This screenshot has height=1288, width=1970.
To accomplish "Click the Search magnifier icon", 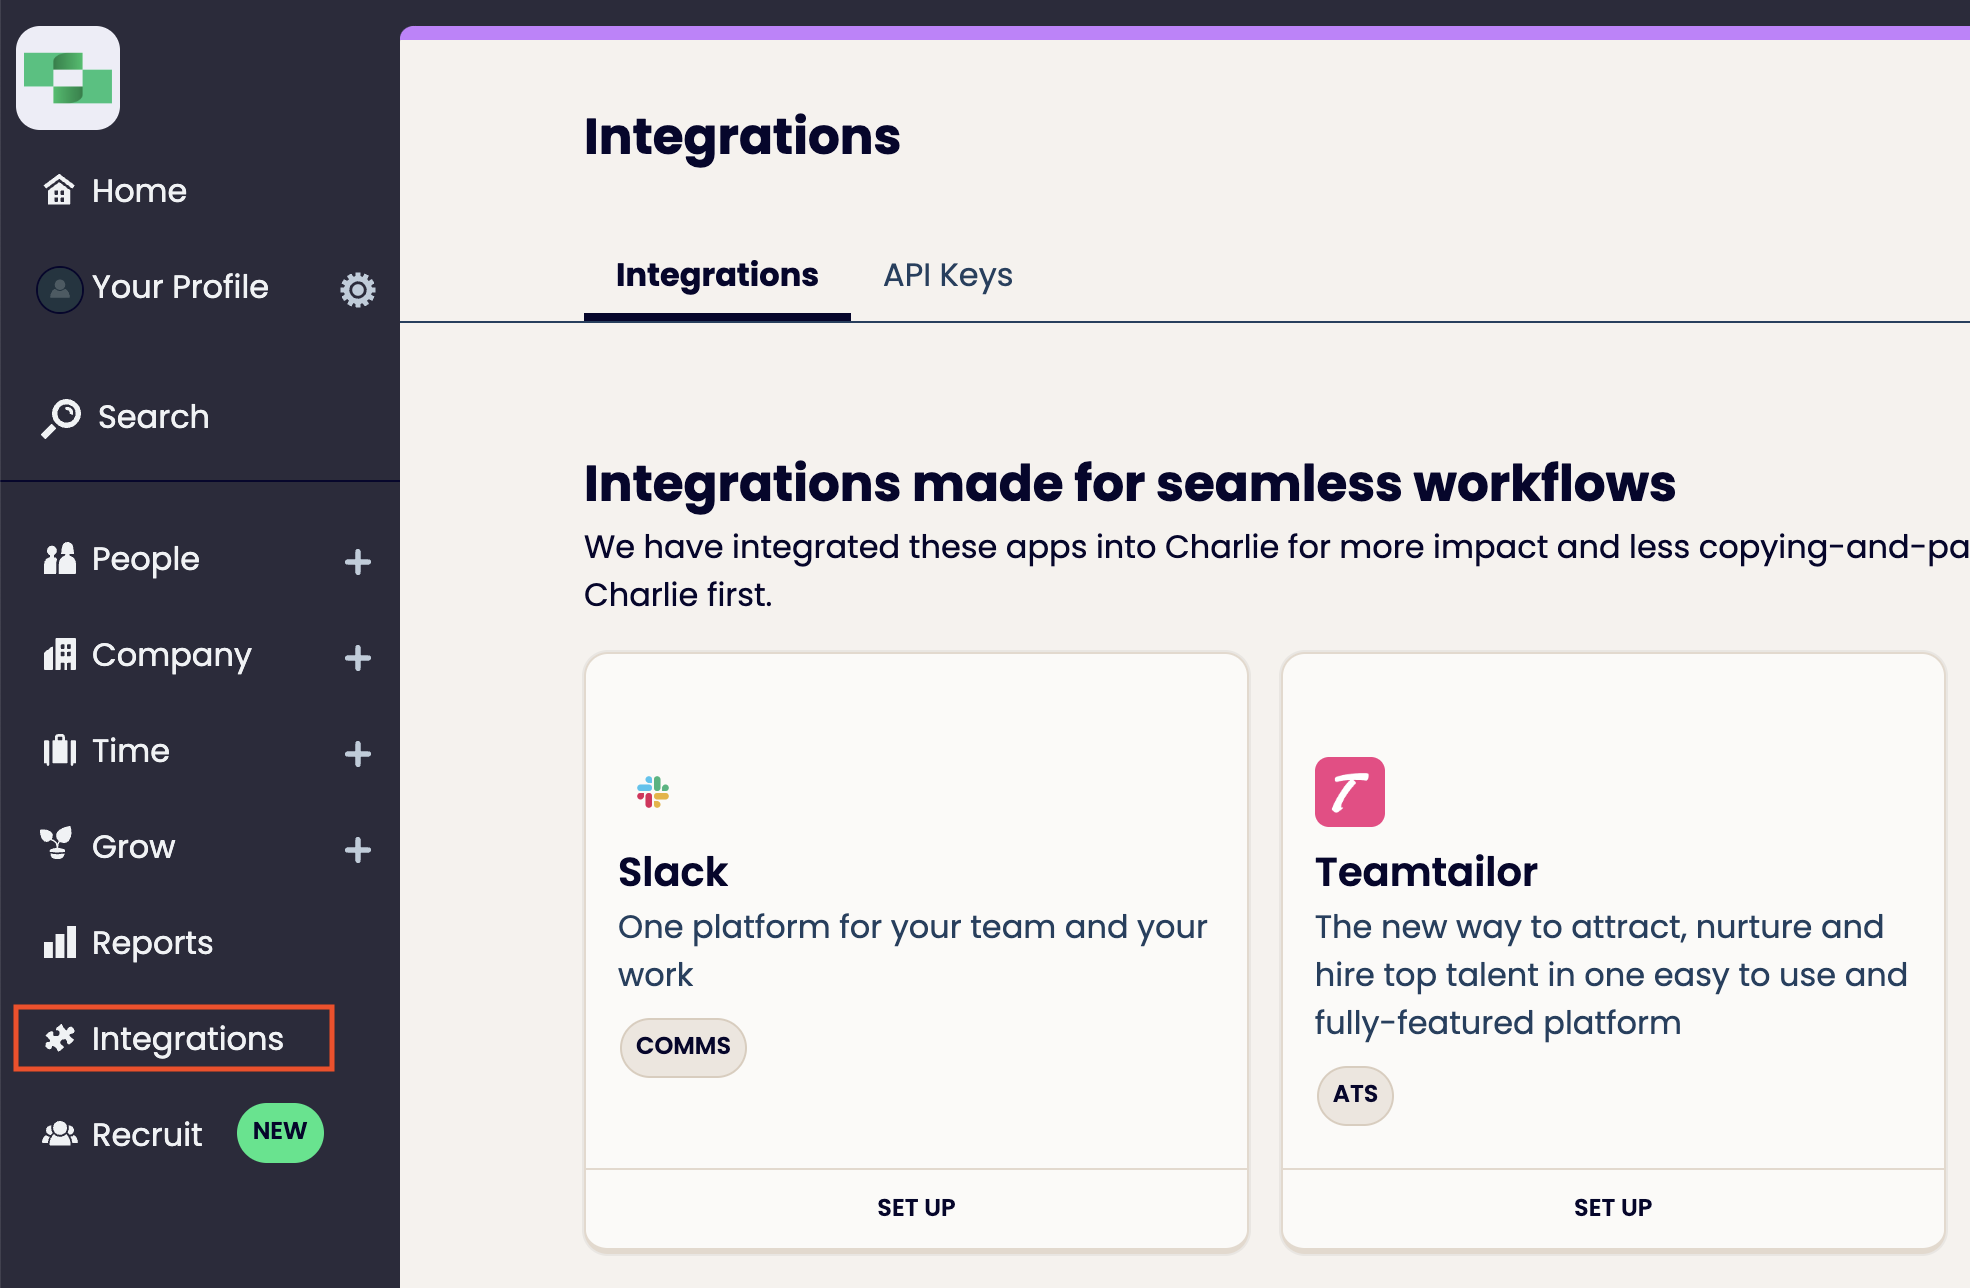I will pos(59,416).
